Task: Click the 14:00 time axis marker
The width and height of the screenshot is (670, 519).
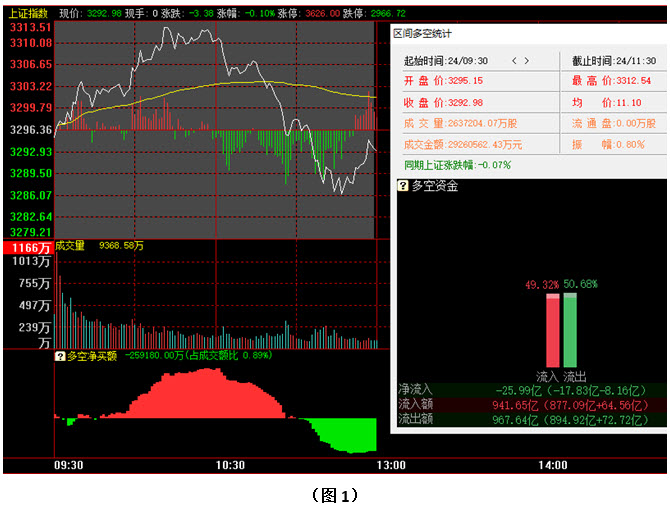Action: click(552, 465)
